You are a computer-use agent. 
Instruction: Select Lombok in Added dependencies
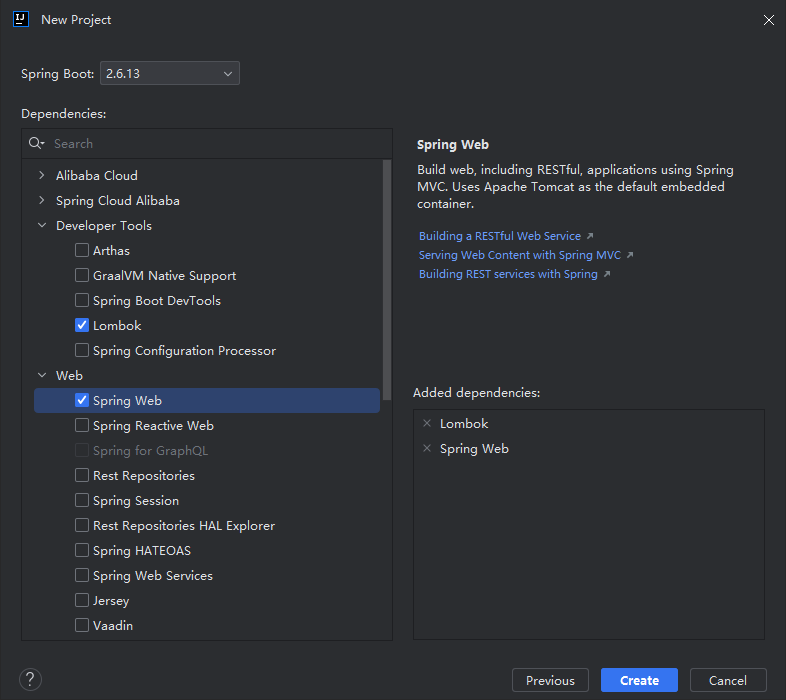[x=464, y=424]
